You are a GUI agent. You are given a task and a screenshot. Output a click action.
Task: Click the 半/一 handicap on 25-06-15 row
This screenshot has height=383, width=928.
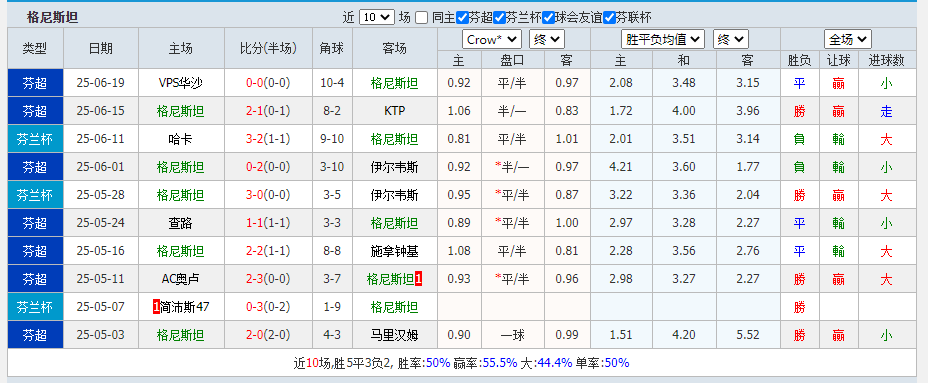pos(513,111)
